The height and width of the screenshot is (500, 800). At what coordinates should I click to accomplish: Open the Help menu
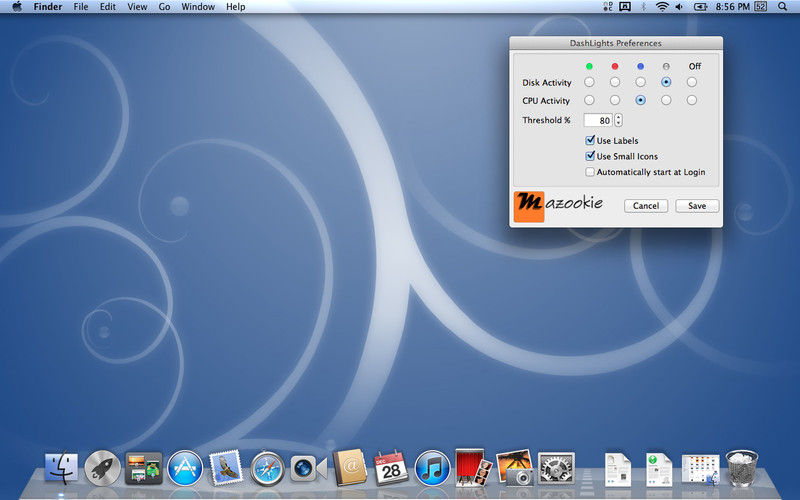(236, 7)
